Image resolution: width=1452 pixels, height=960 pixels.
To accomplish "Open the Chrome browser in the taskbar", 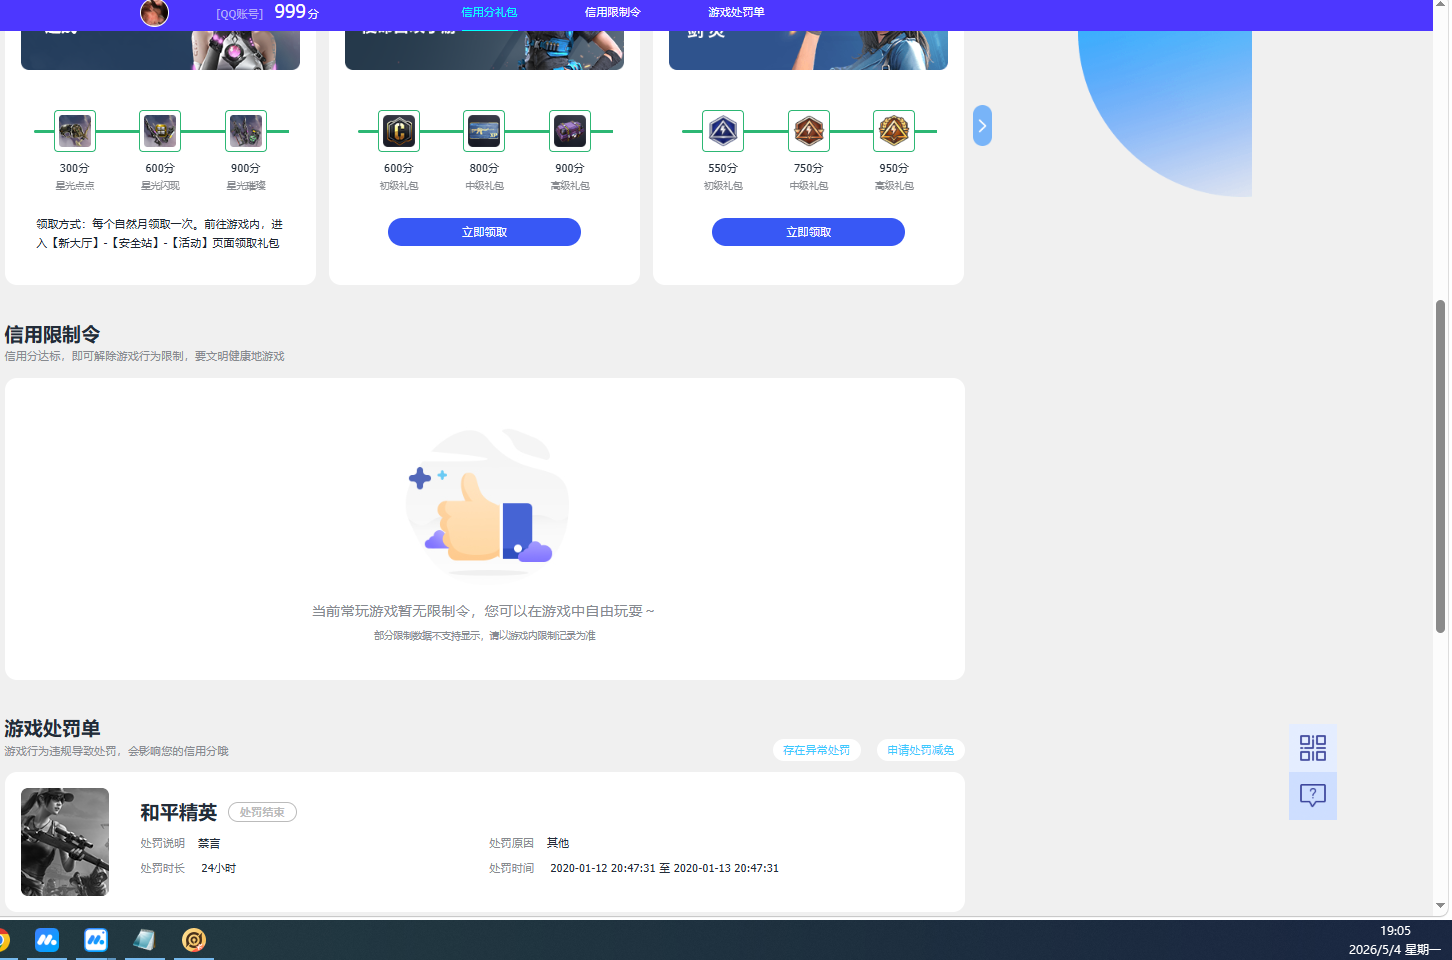I will [3, 940].
